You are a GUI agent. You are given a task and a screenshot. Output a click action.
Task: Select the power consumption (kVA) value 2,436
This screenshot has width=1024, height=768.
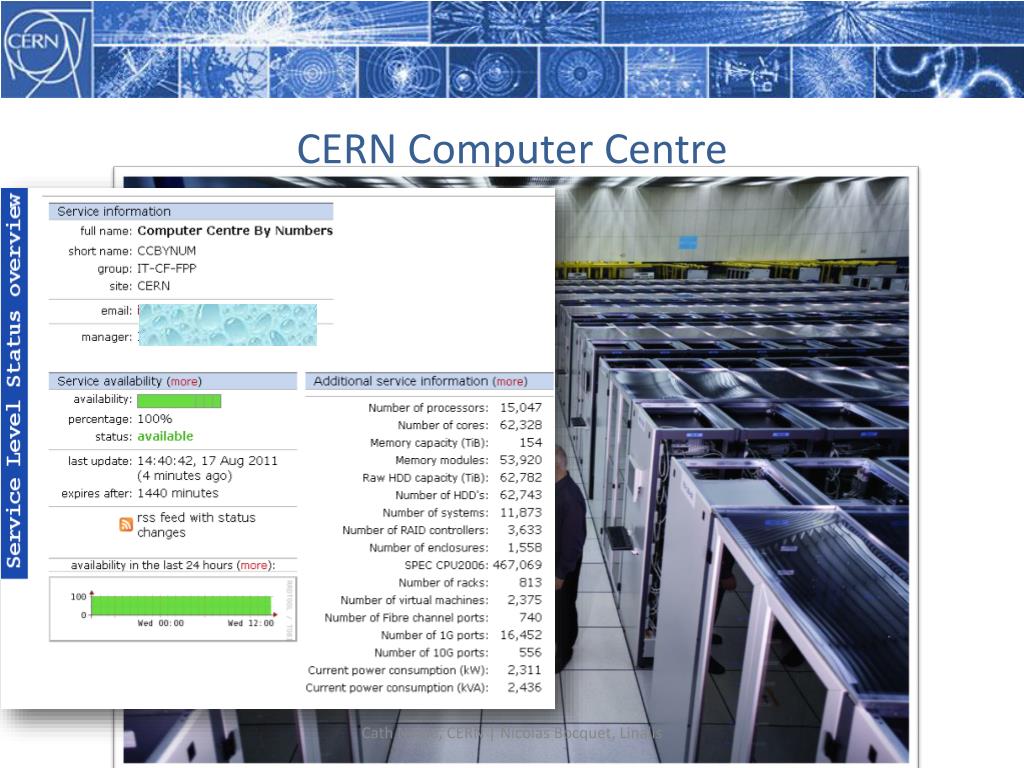pos(525,688)
